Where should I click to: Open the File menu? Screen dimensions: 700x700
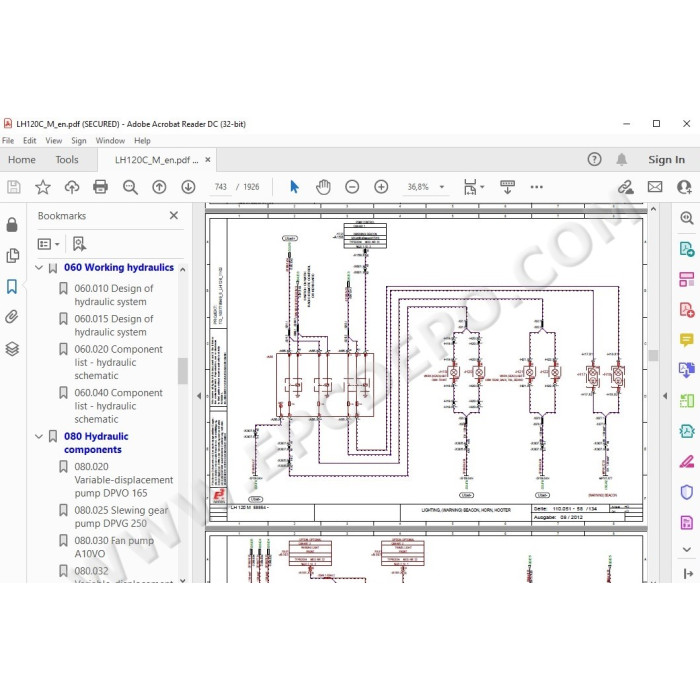coord(8,141)
